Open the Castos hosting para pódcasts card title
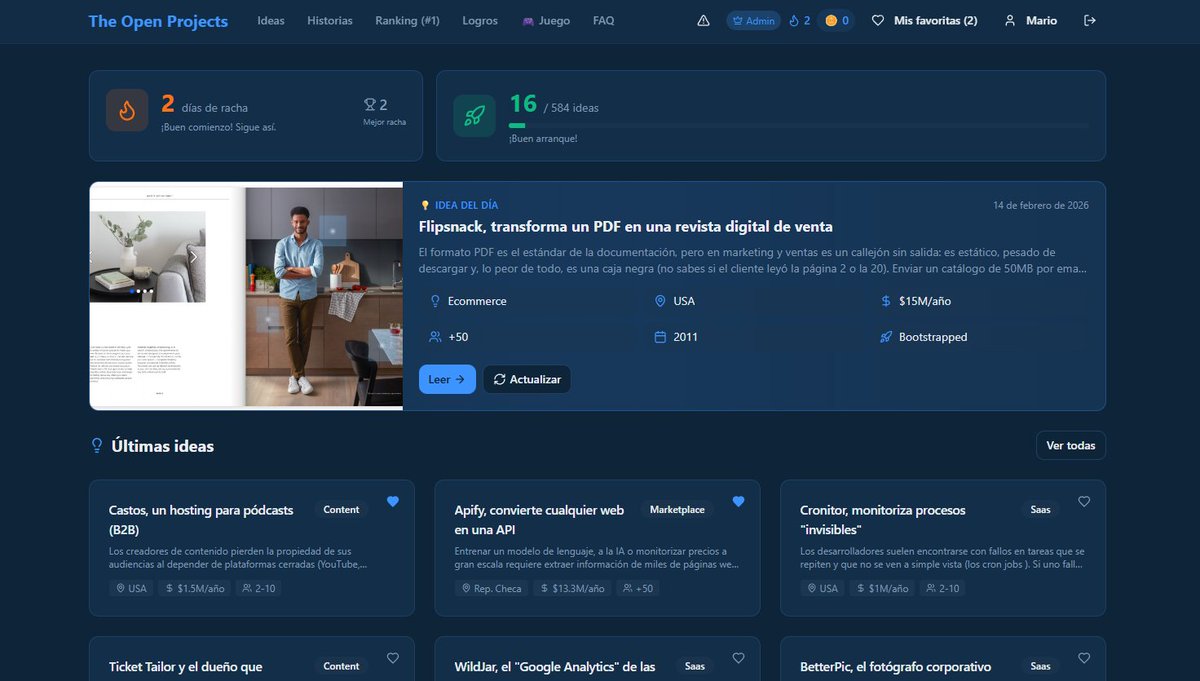Screen dimensions: 1200x681 [201, 520]
